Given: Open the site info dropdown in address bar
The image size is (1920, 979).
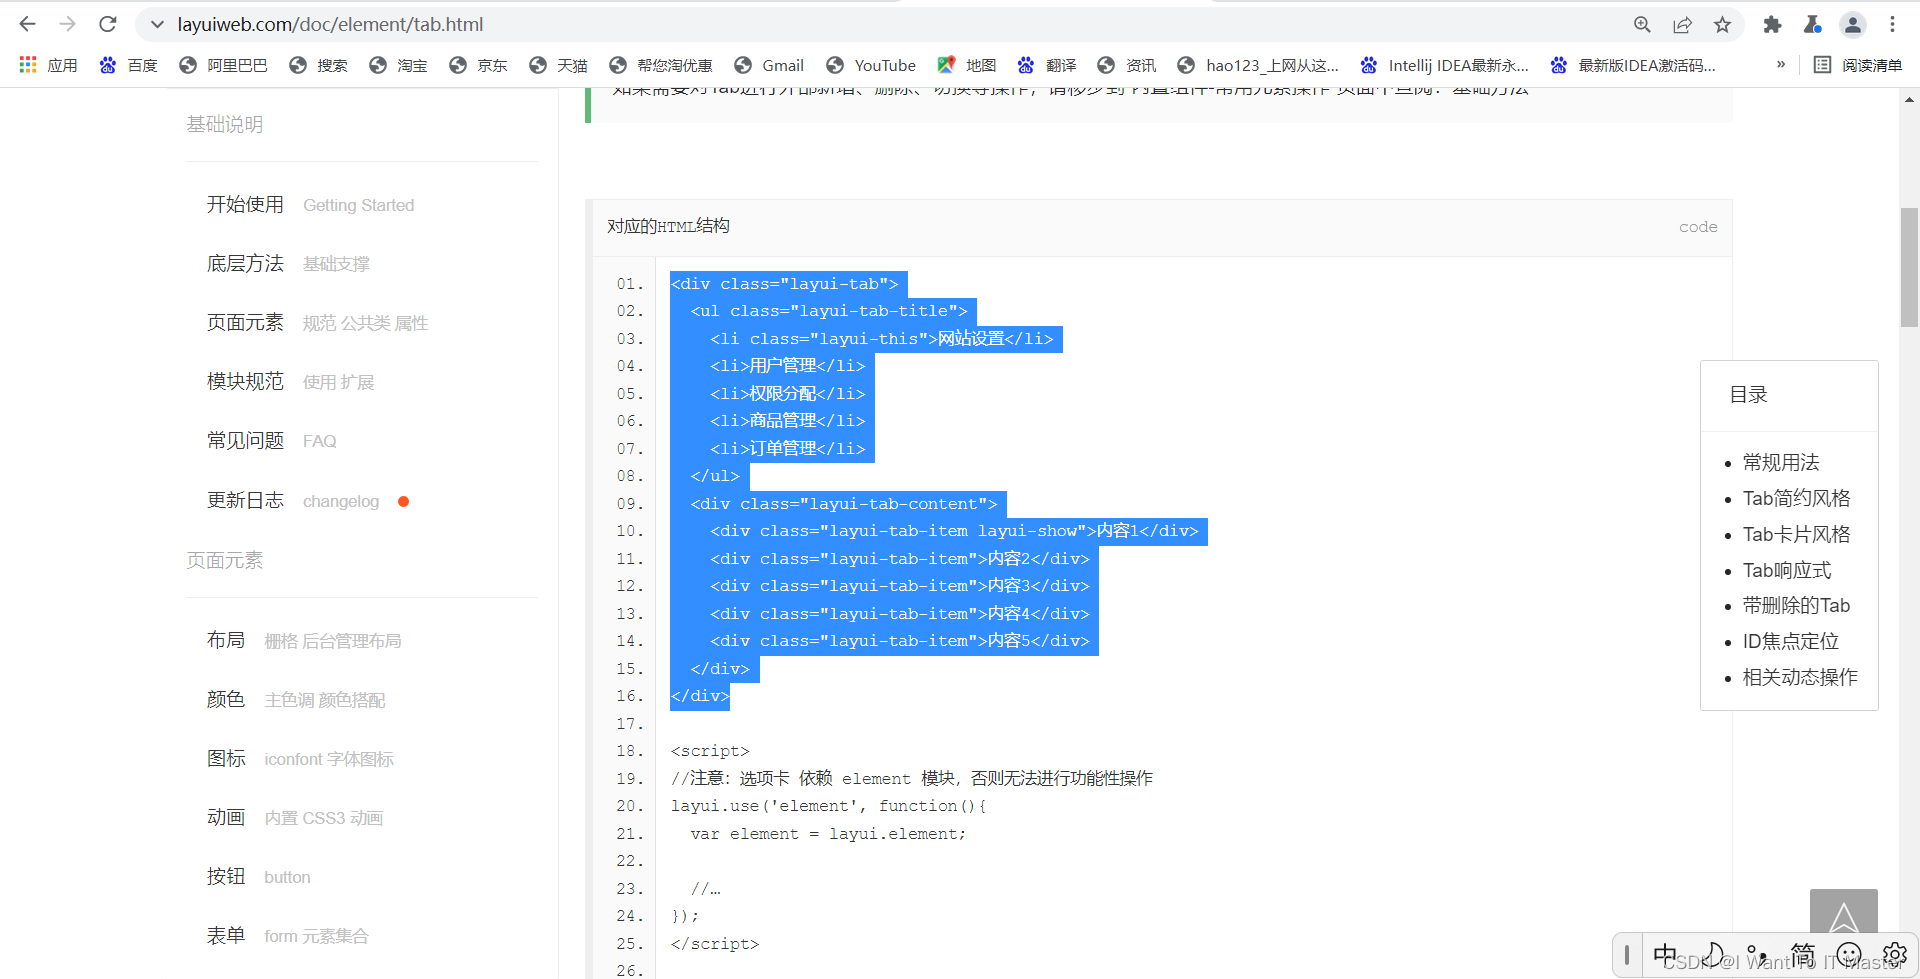Looking at the screenshot, I should click(x=157, y=24).
